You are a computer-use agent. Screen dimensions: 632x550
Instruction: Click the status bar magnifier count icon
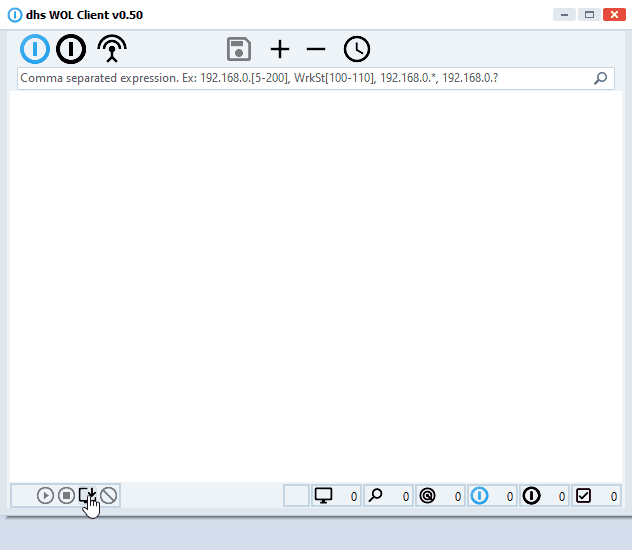376,496
